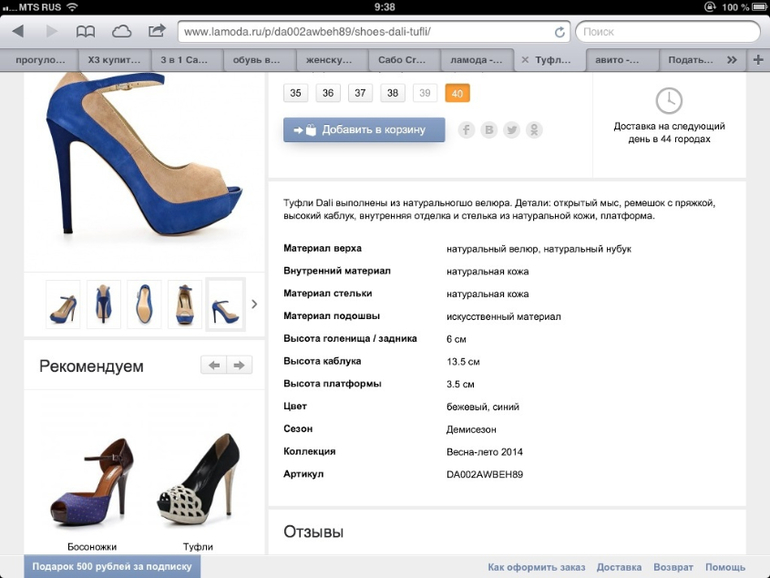Select first shoe thumbnail, side view
The image size is (770, 578).
pos(63,304)
